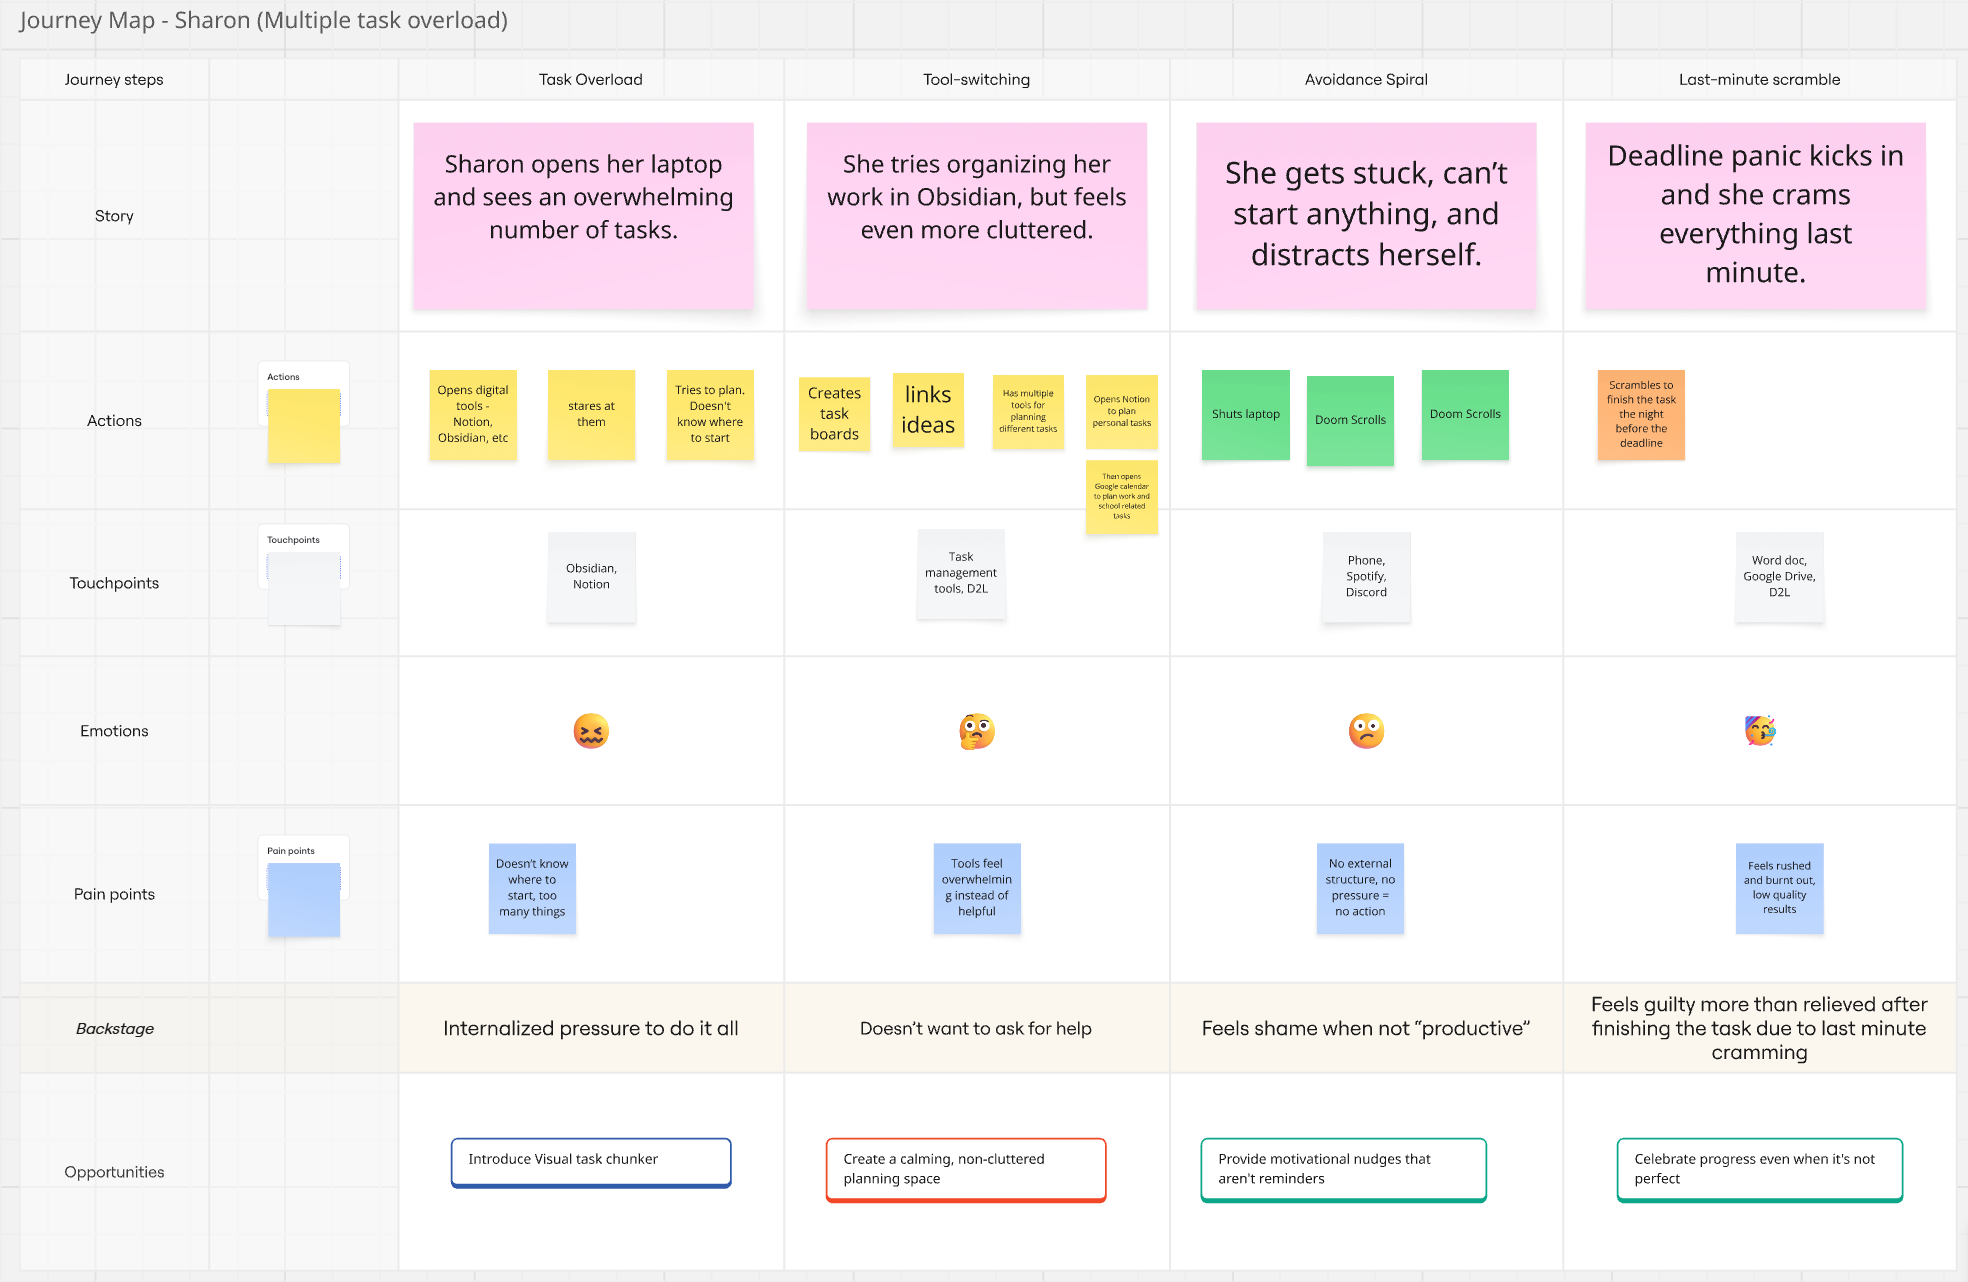The height and width of the screenshot is (1282, 1968).
Task: Select the gray Touchpoints legend sticky note
Action: point(304,589)
